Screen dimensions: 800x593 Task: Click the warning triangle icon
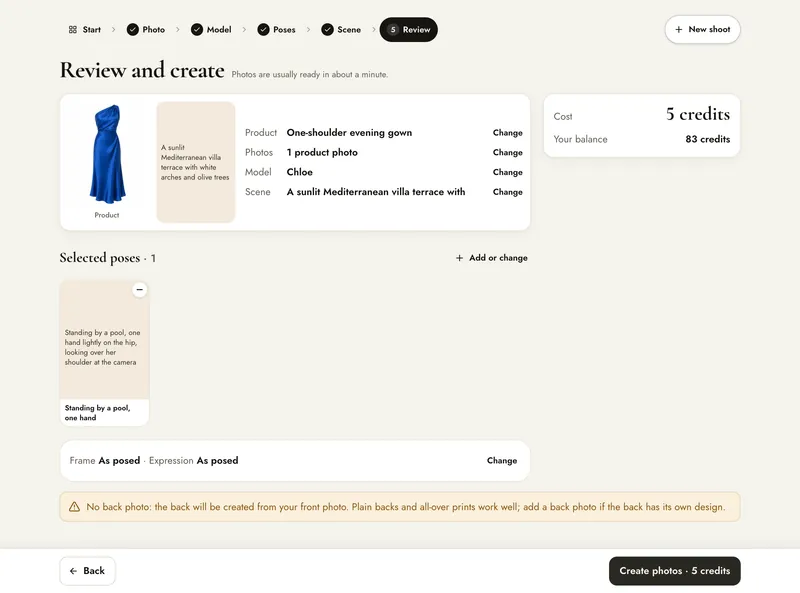tap(74, 507)
